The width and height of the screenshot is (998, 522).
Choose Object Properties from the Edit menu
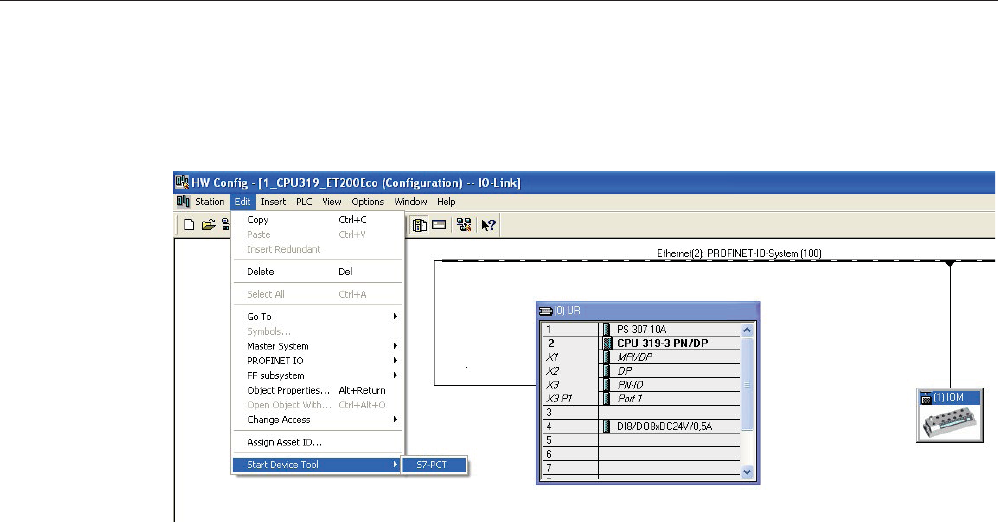318,390
